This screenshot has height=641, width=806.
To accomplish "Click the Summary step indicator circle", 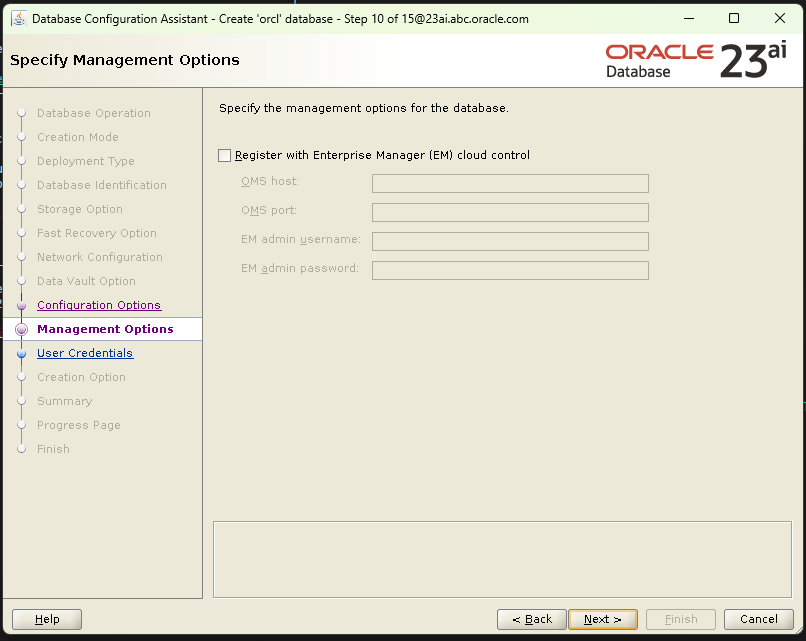I will pos(22,401).
